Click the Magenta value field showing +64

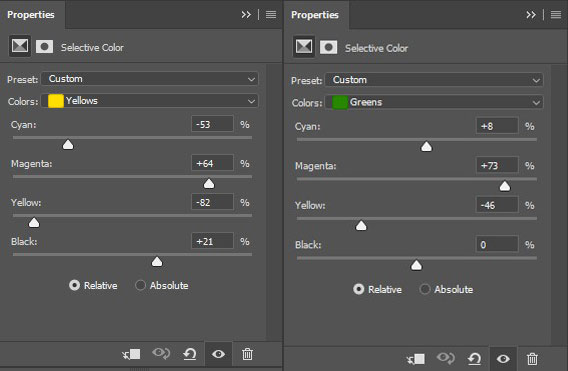click(x=212, y=163)
